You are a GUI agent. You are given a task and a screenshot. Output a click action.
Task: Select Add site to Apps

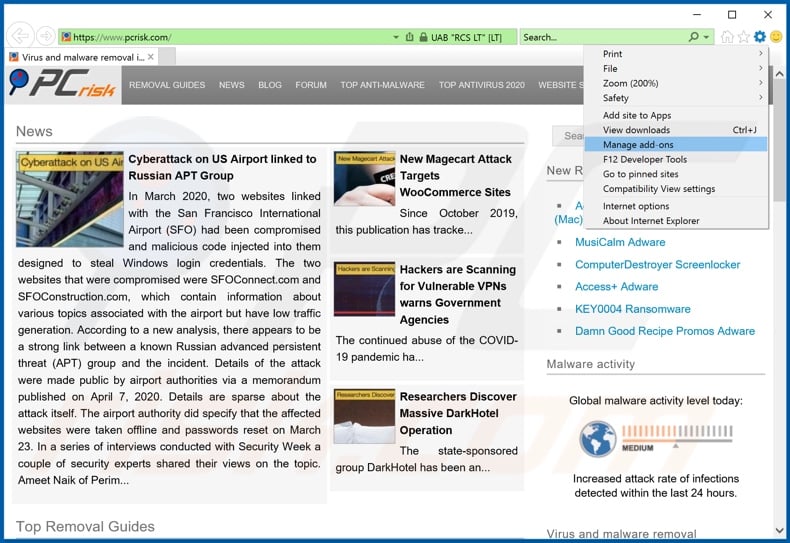[x=676, y=115]
